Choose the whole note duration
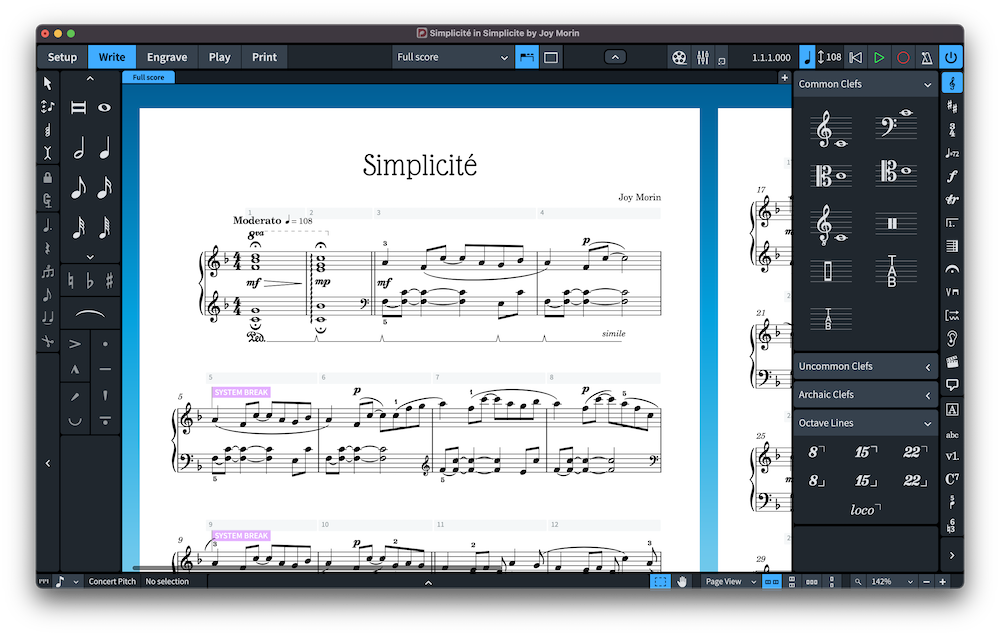Viewport: 1000px width, 636px height. [105, 107]
